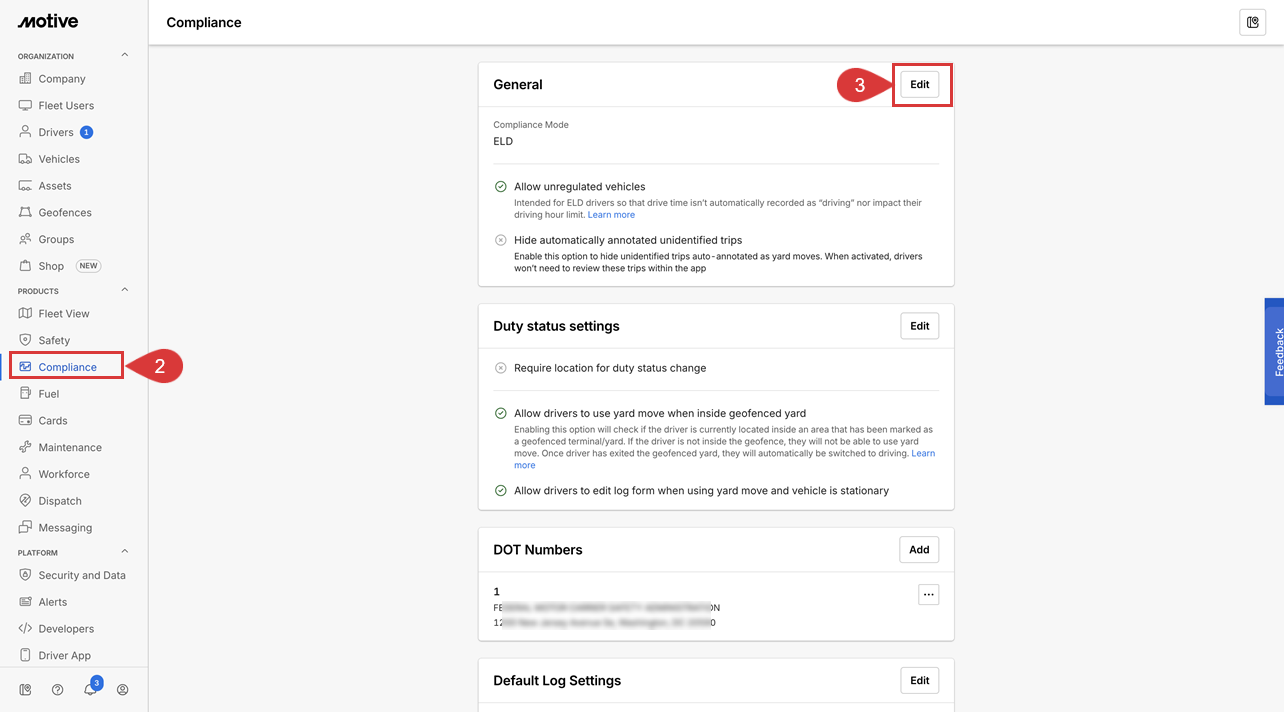Screen dimensions: 1284x712
Task: Open the DOT number three-dots menu
Action: point(928,595)
